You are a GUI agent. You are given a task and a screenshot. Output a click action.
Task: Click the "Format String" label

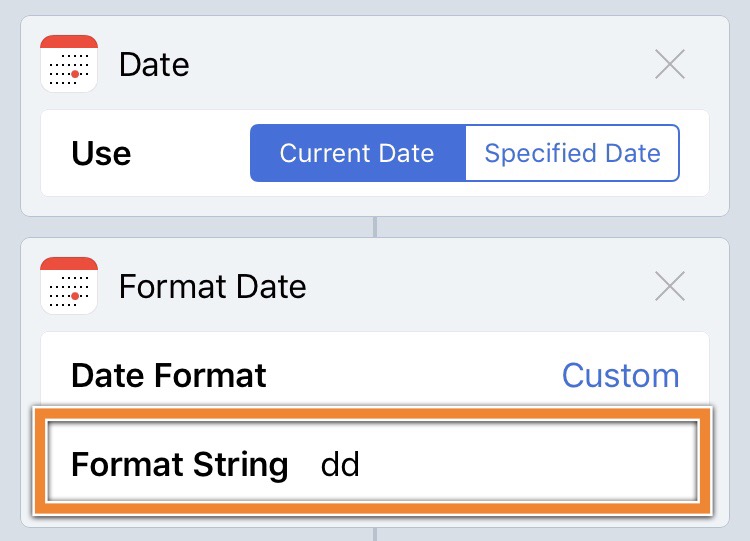click(179, 465)
